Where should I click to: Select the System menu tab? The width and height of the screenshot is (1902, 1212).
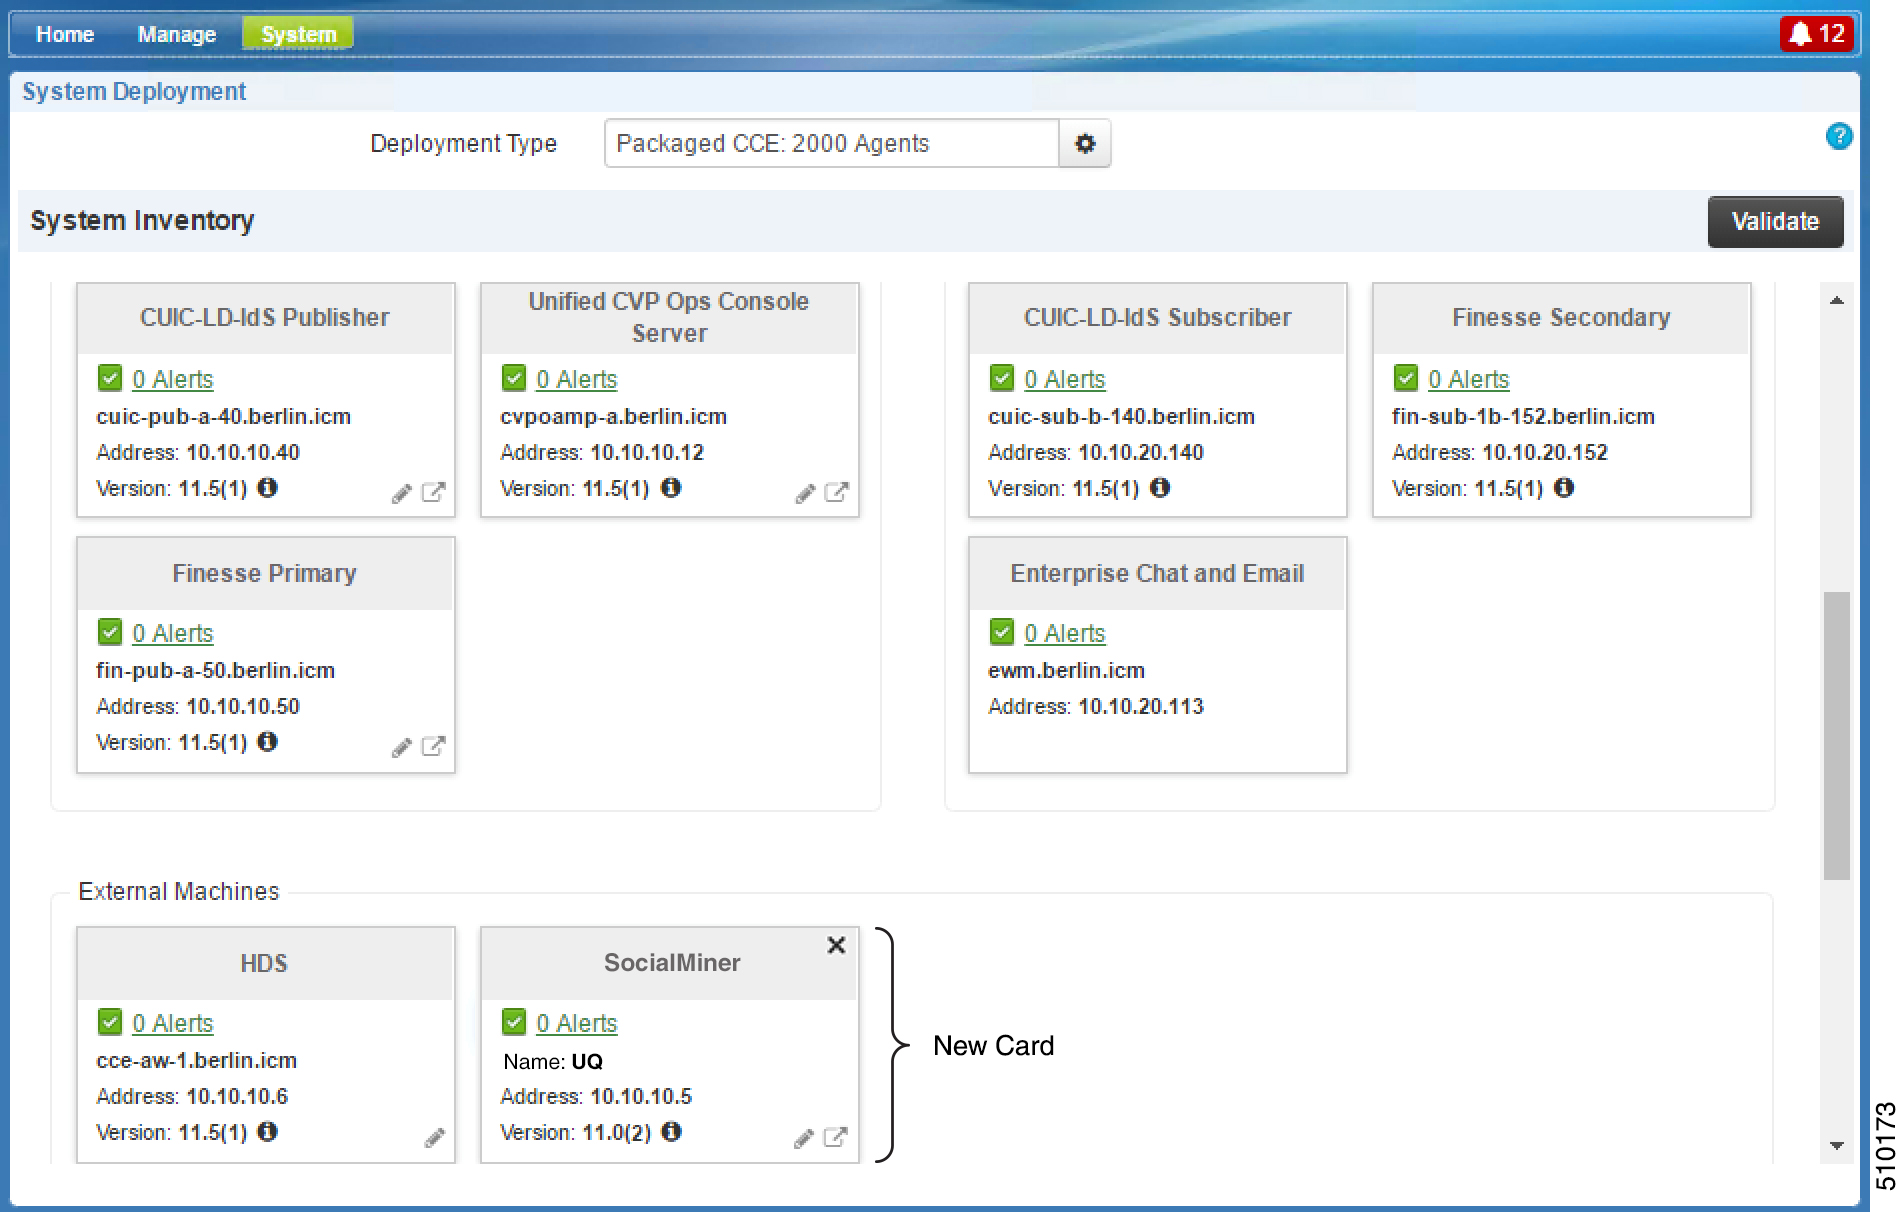point(298,34)
